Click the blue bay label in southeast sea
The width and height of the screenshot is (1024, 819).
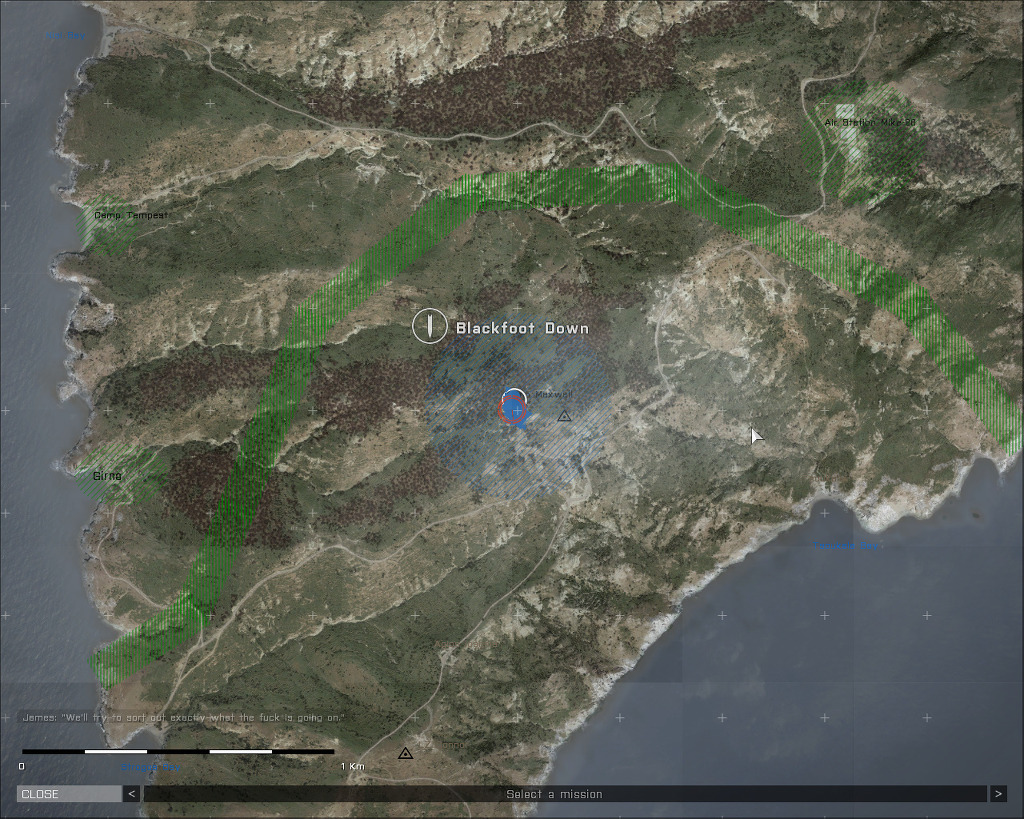coord(846,546)
